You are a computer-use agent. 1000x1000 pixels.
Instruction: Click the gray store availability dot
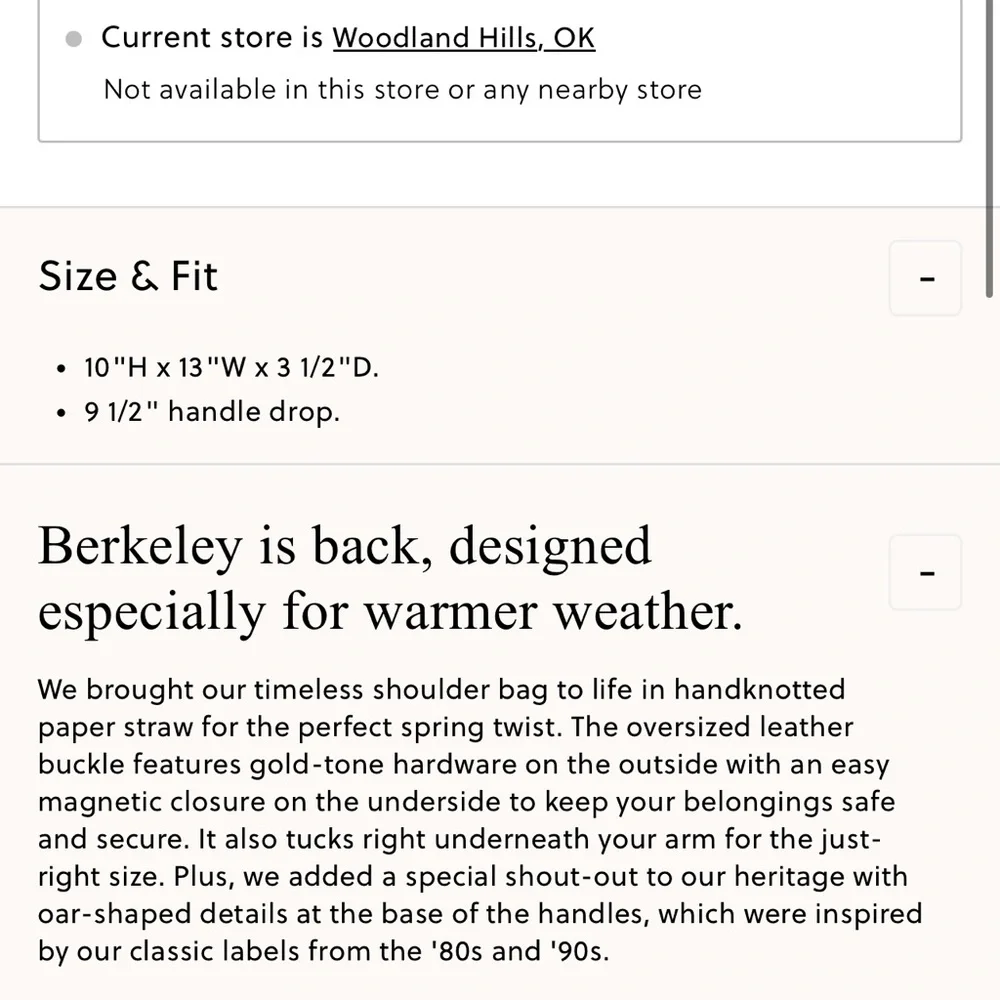pos(73,39)
